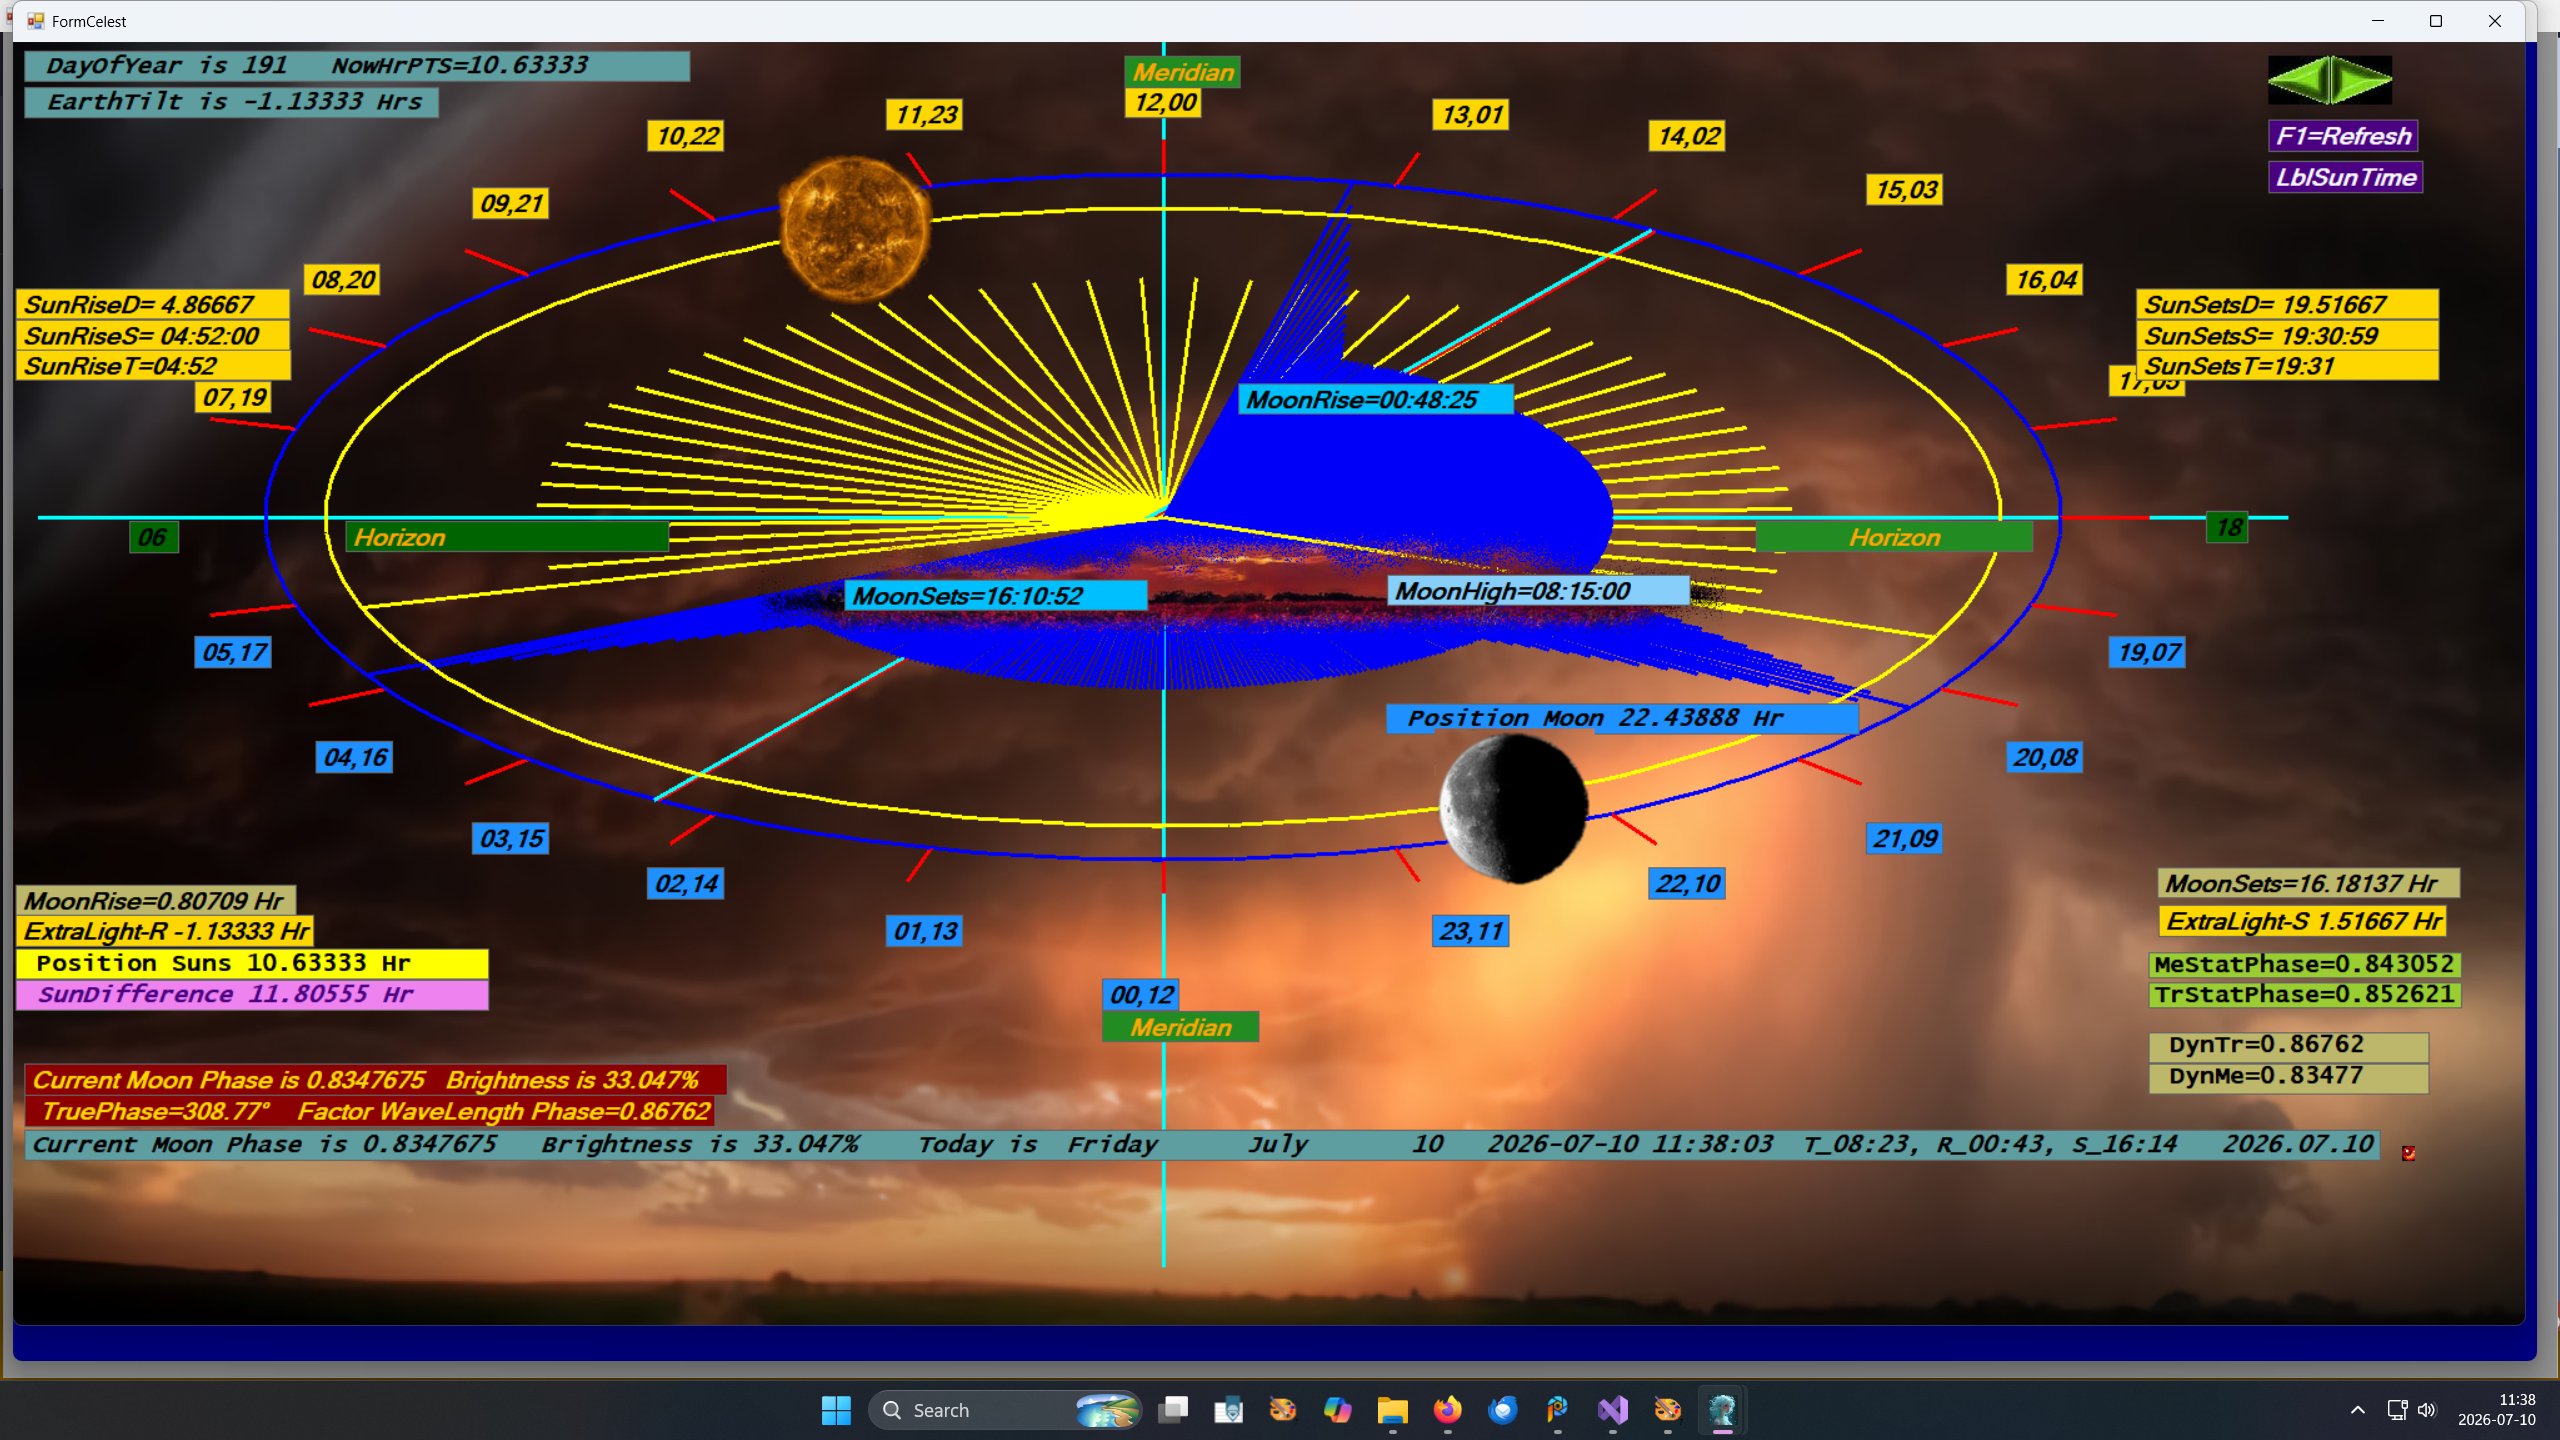Click the 21,09 hour marker
Screen dimensions: 2560x1440
1904,838
